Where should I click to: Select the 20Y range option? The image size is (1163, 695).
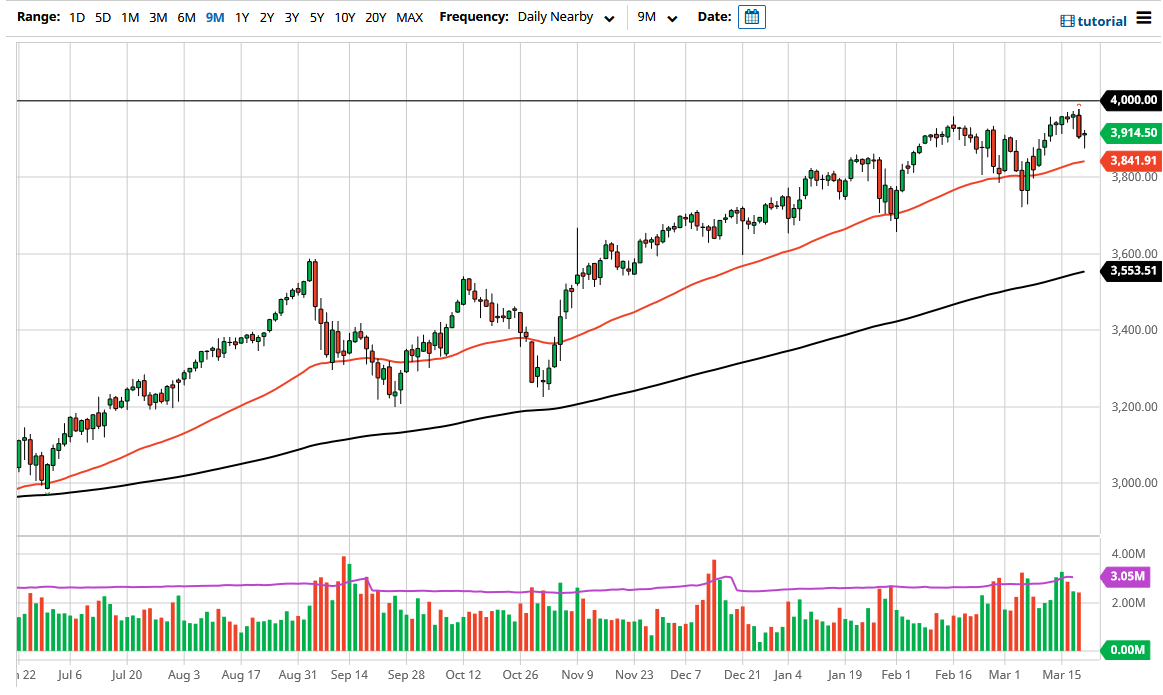click(x=375, y=17)
